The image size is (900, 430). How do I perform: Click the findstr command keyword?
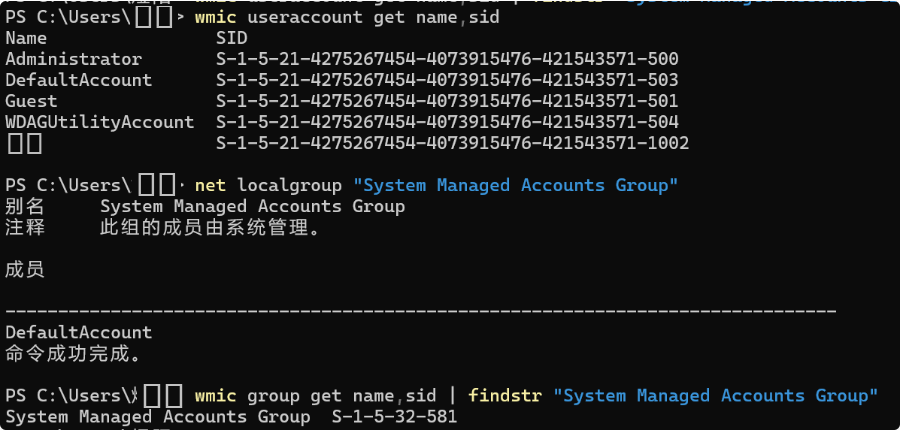point(505,396)
